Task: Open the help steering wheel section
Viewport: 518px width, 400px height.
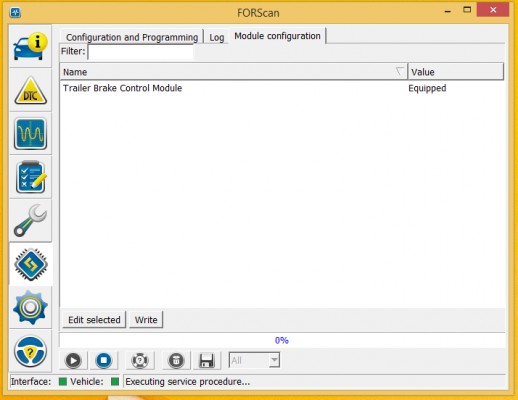Action: click(x=30, y=351)
